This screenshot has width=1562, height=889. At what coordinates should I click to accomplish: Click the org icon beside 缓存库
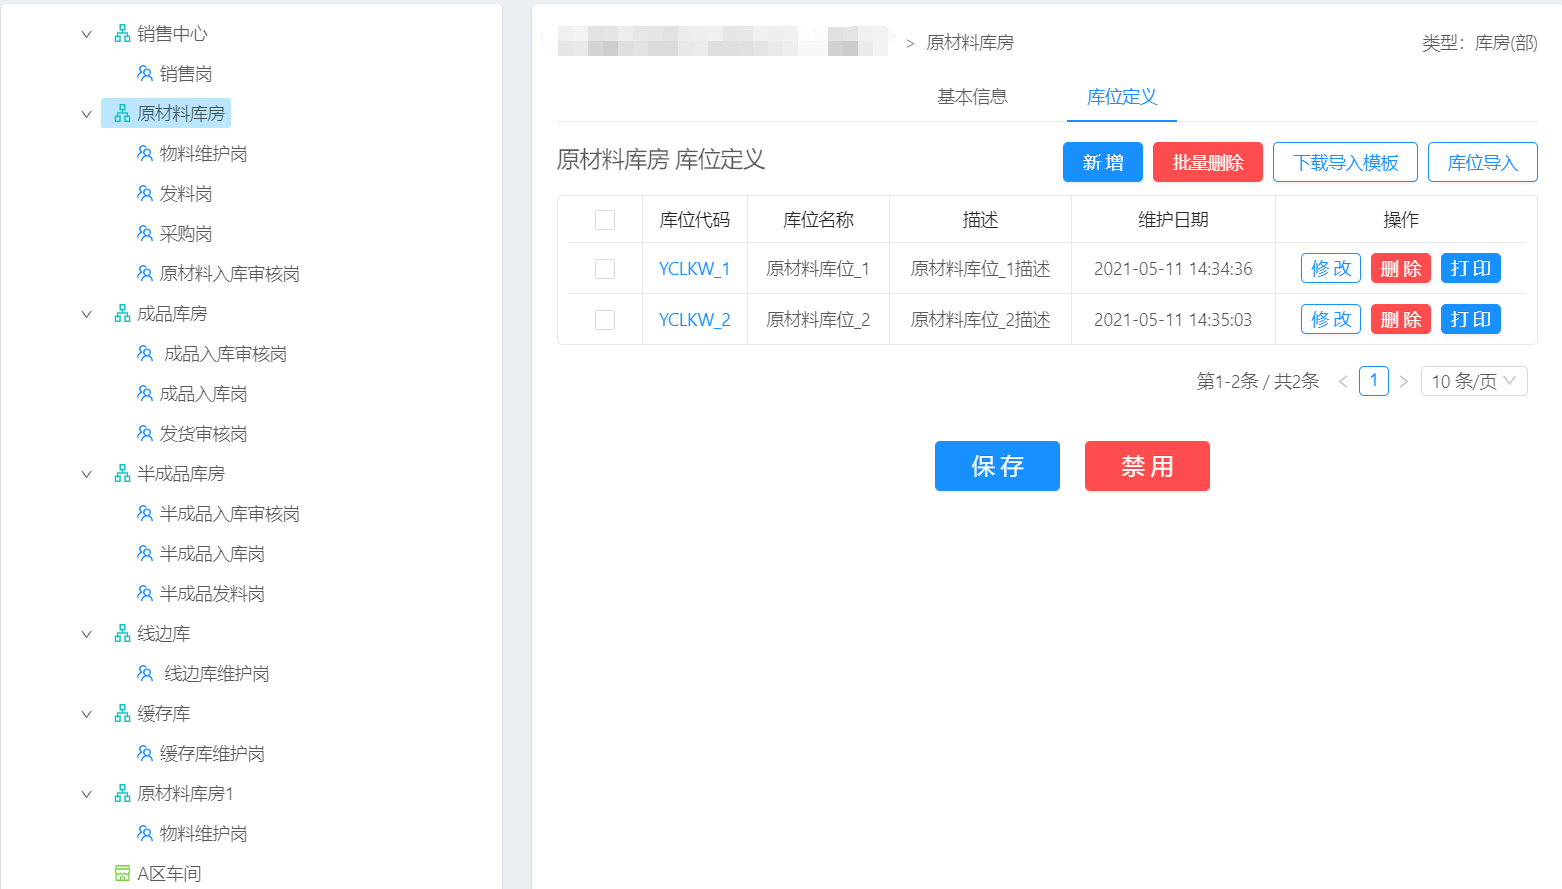[122, 714]
